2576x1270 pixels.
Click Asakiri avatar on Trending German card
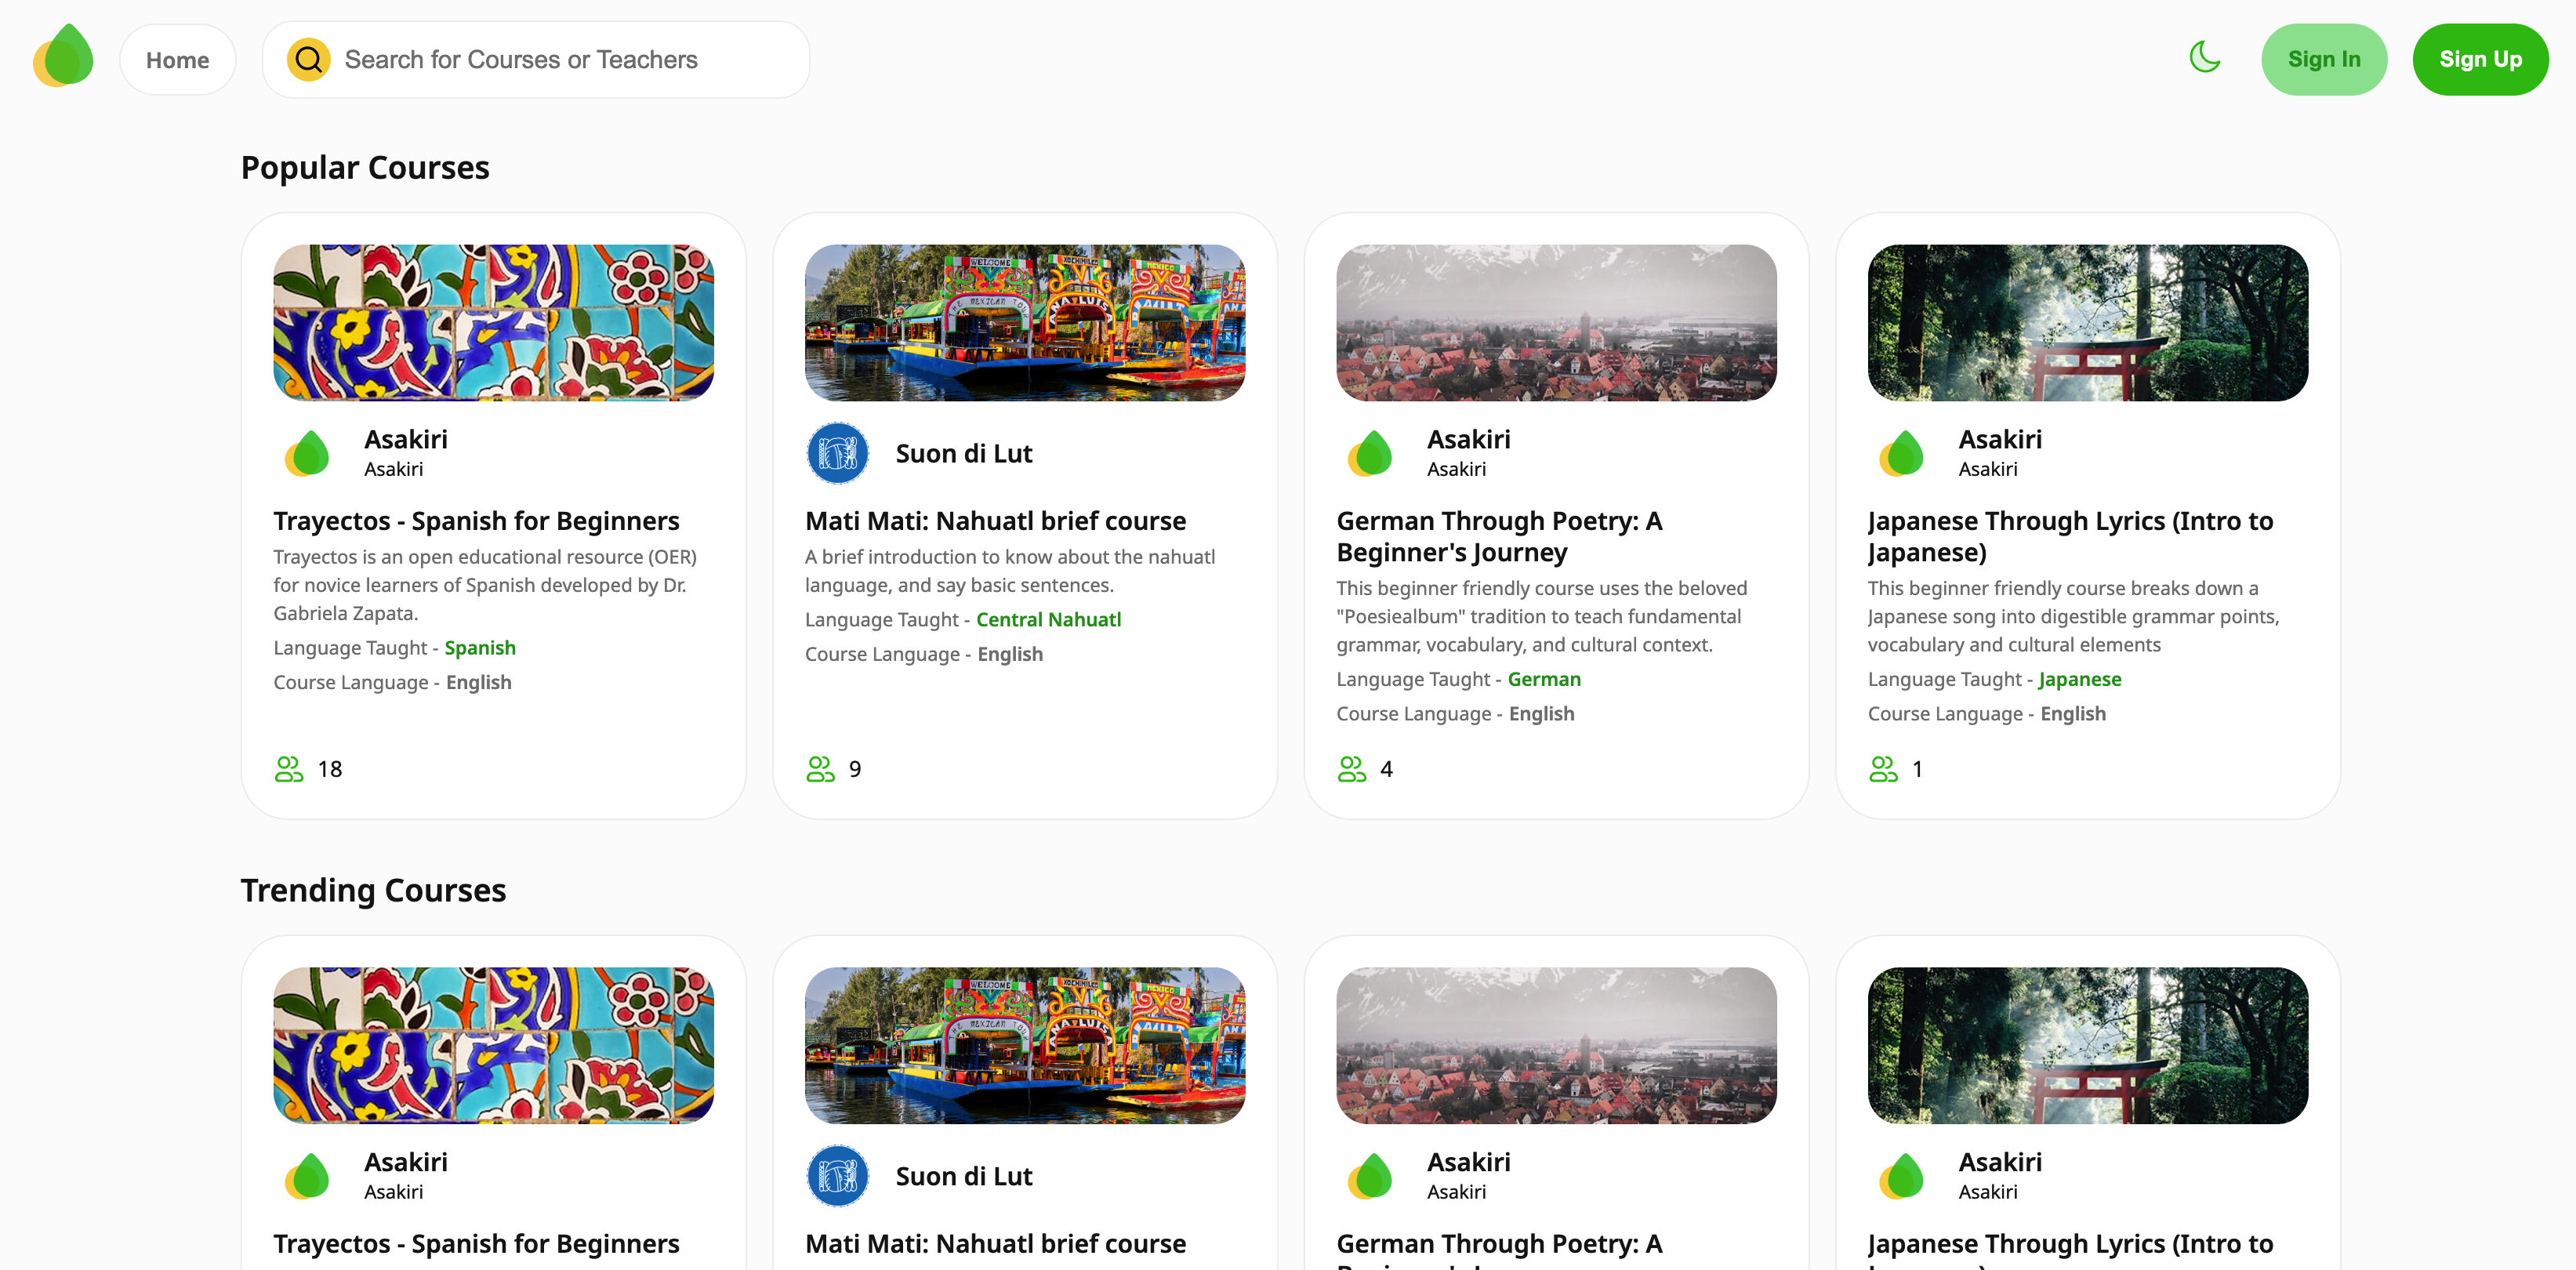point(1370,1176)
